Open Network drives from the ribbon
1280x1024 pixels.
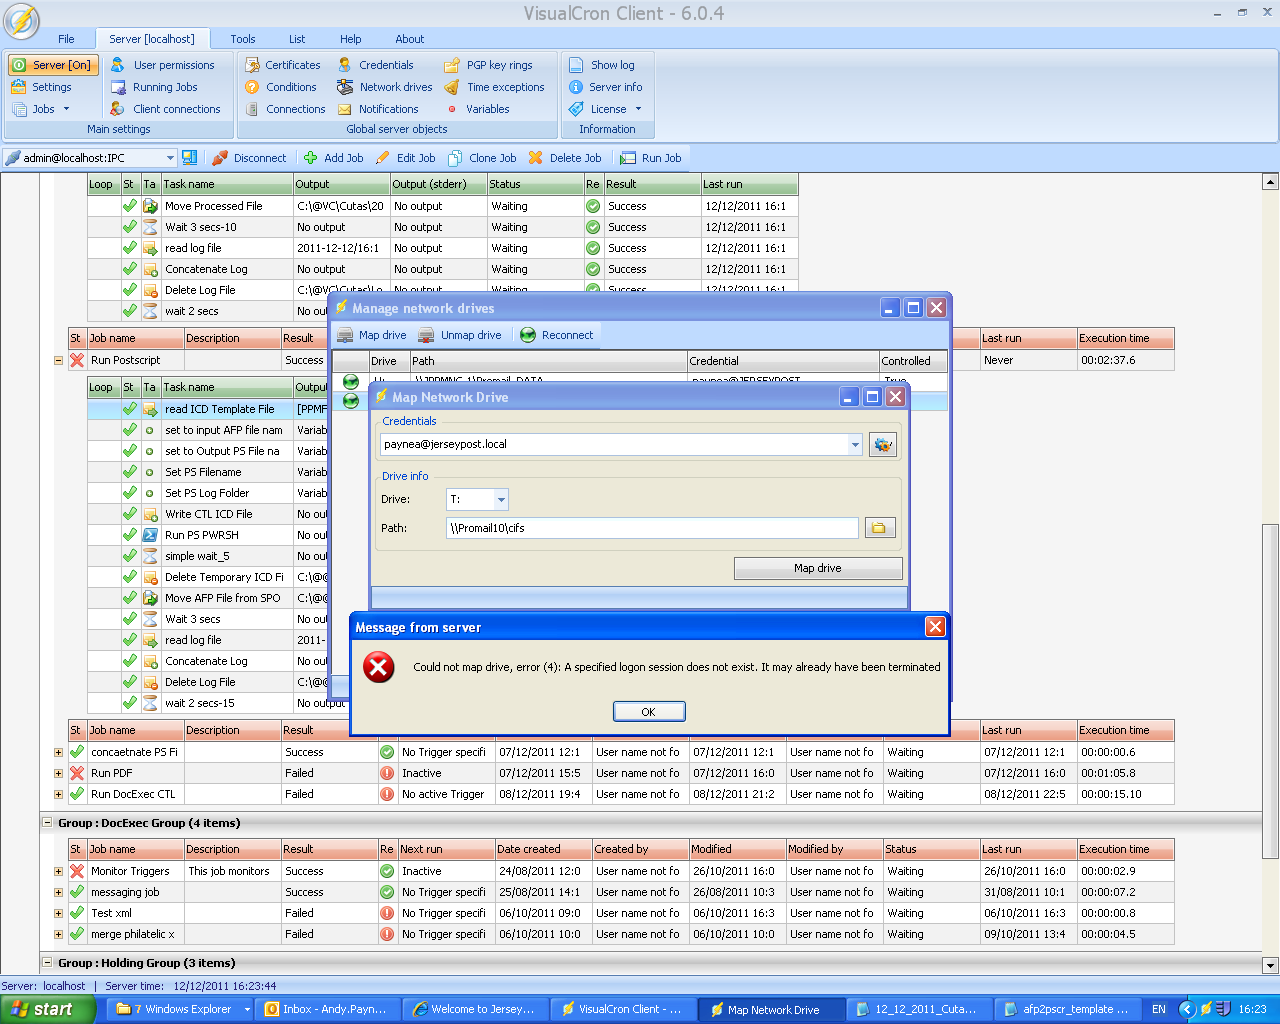385,87
